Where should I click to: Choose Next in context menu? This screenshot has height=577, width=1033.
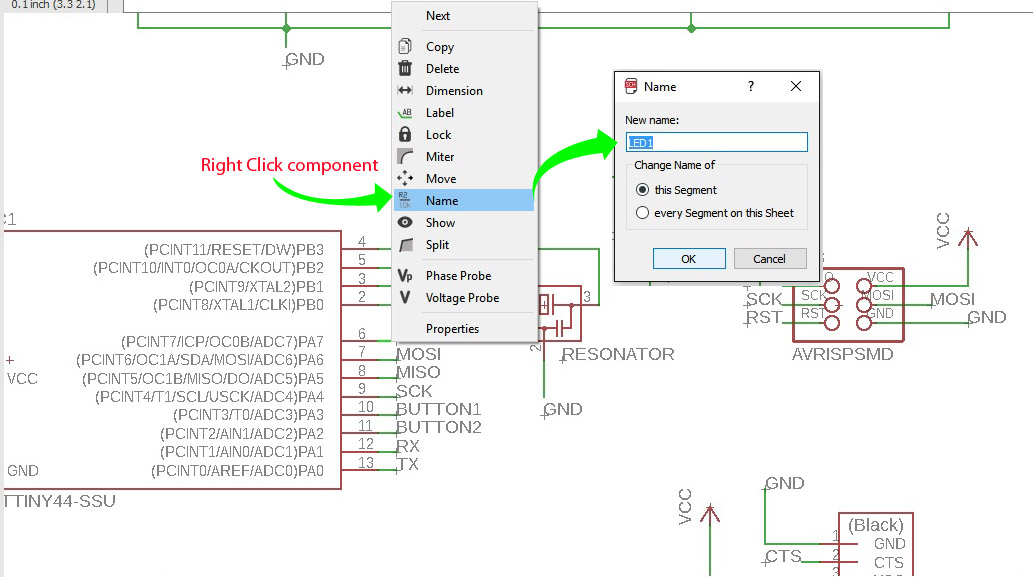[464, 16]
